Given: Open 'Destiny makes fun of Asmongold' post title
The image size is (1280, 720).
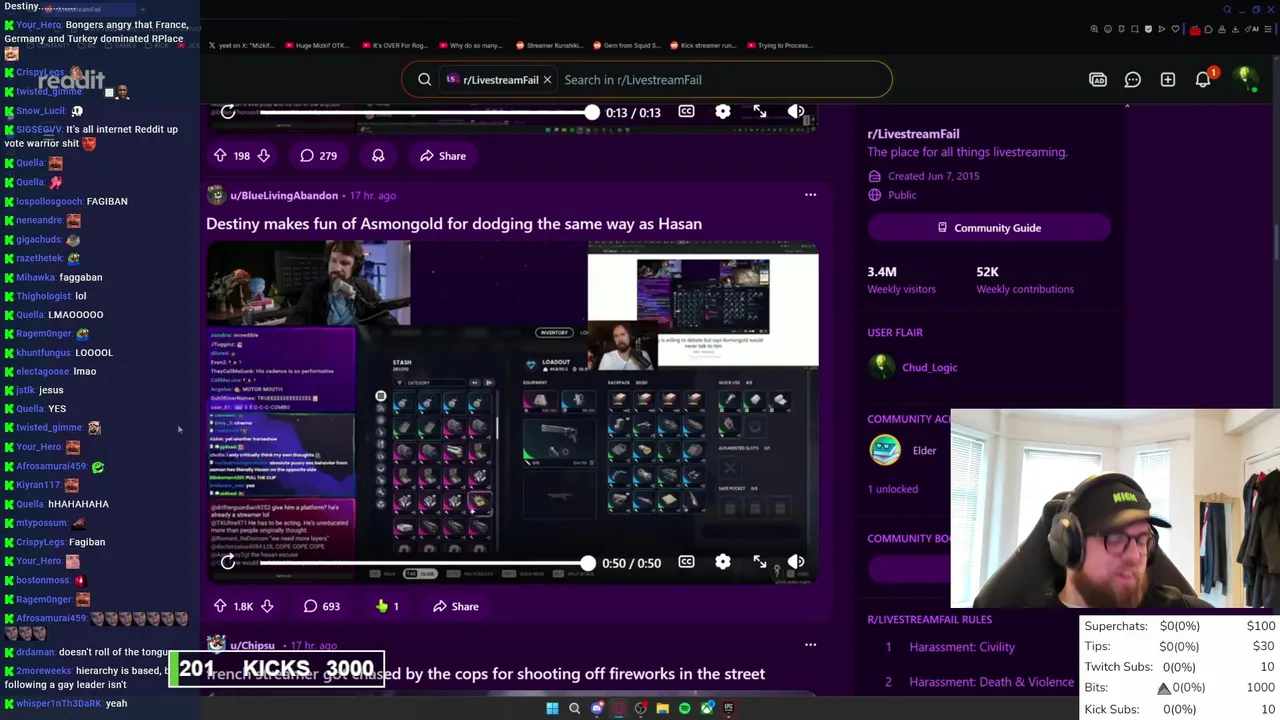Looking at the screenshot, I should [x=454, y=224].
